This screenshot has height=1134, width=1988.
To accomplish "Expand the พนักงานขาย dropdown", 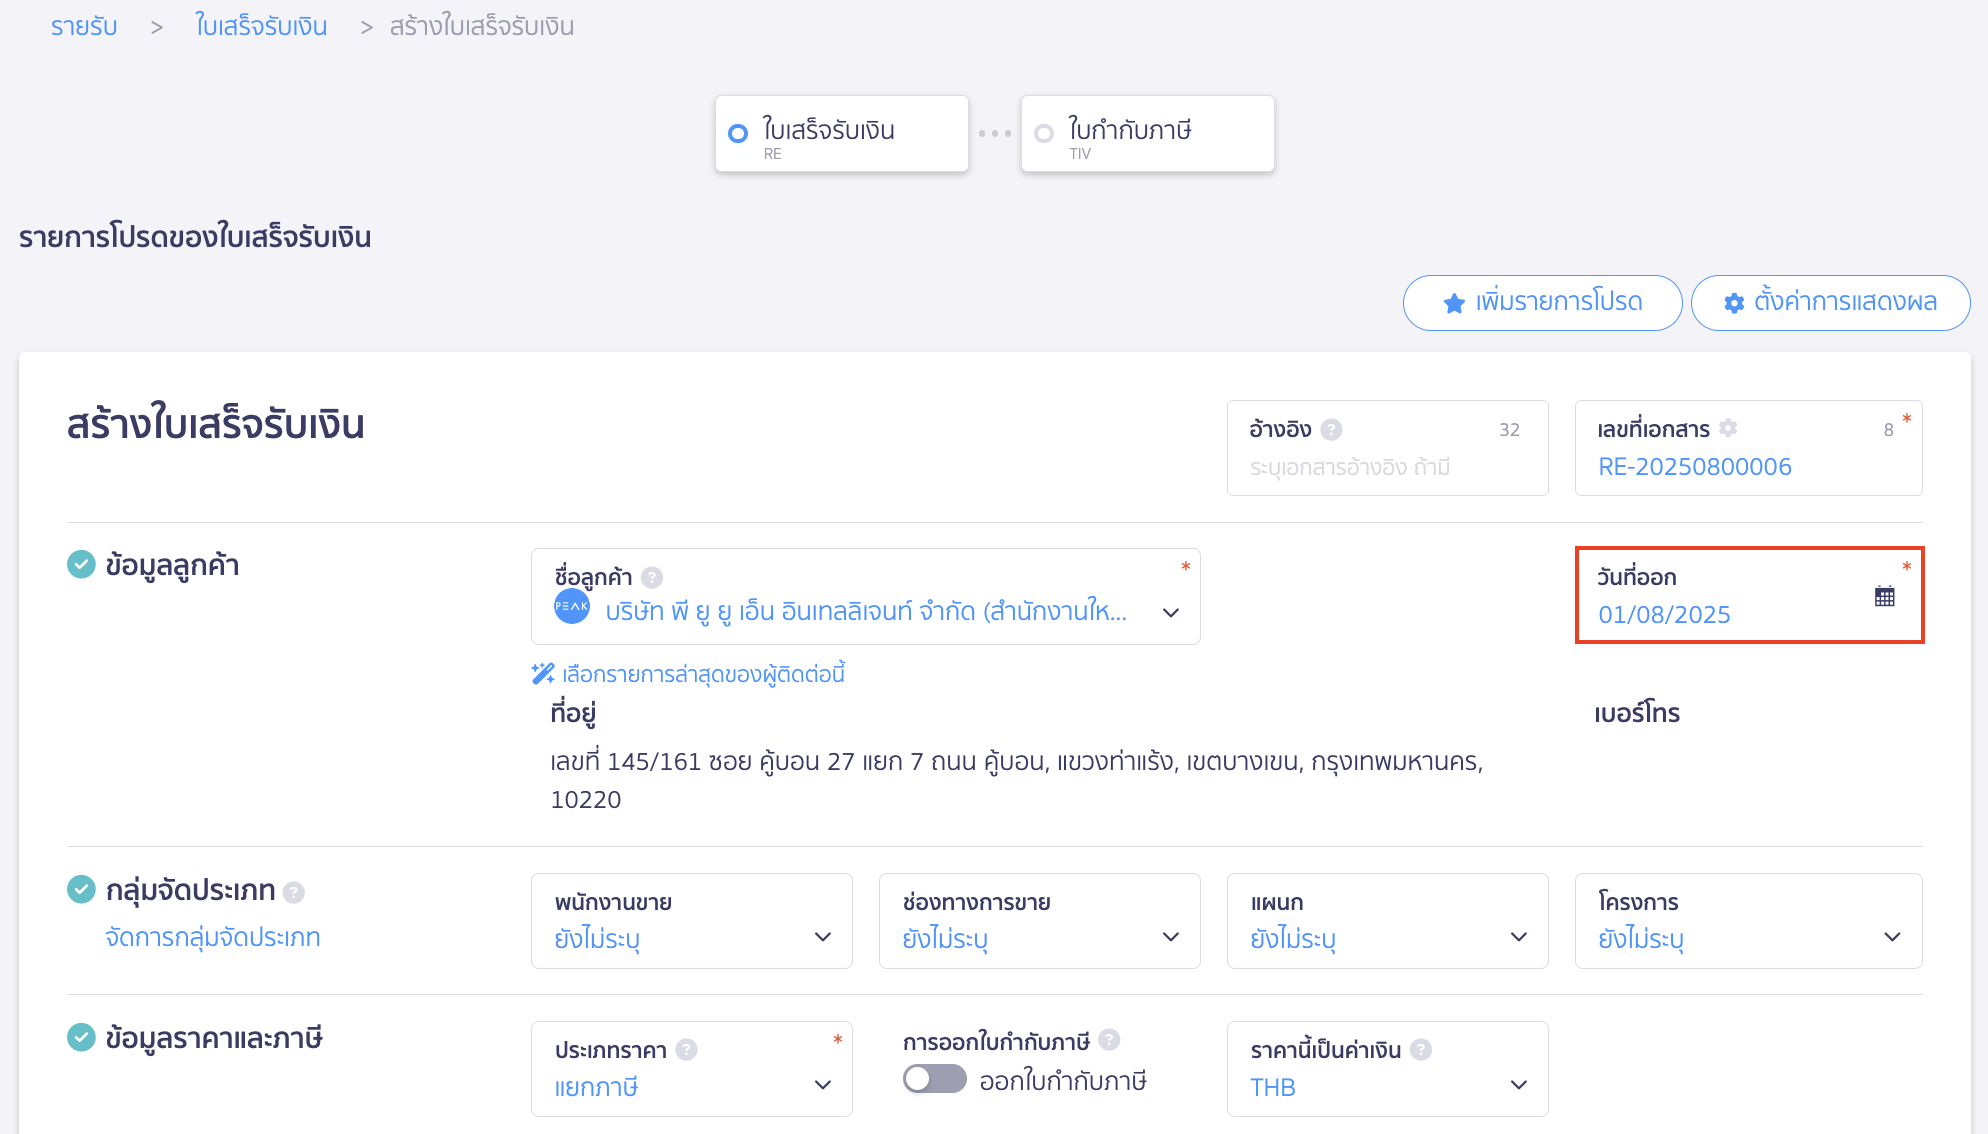I will pos(691,921).
